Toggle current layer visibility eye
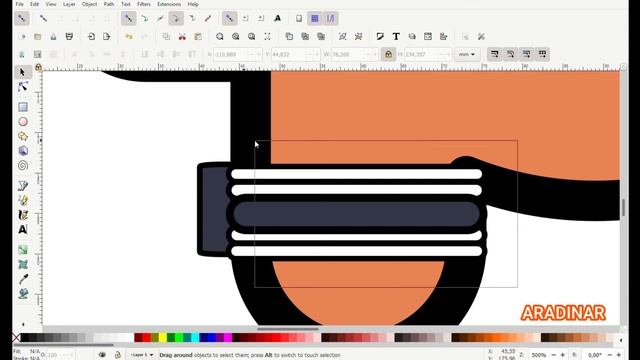The image size is (640, 360). pyautogui.click(x=102, y=355)
